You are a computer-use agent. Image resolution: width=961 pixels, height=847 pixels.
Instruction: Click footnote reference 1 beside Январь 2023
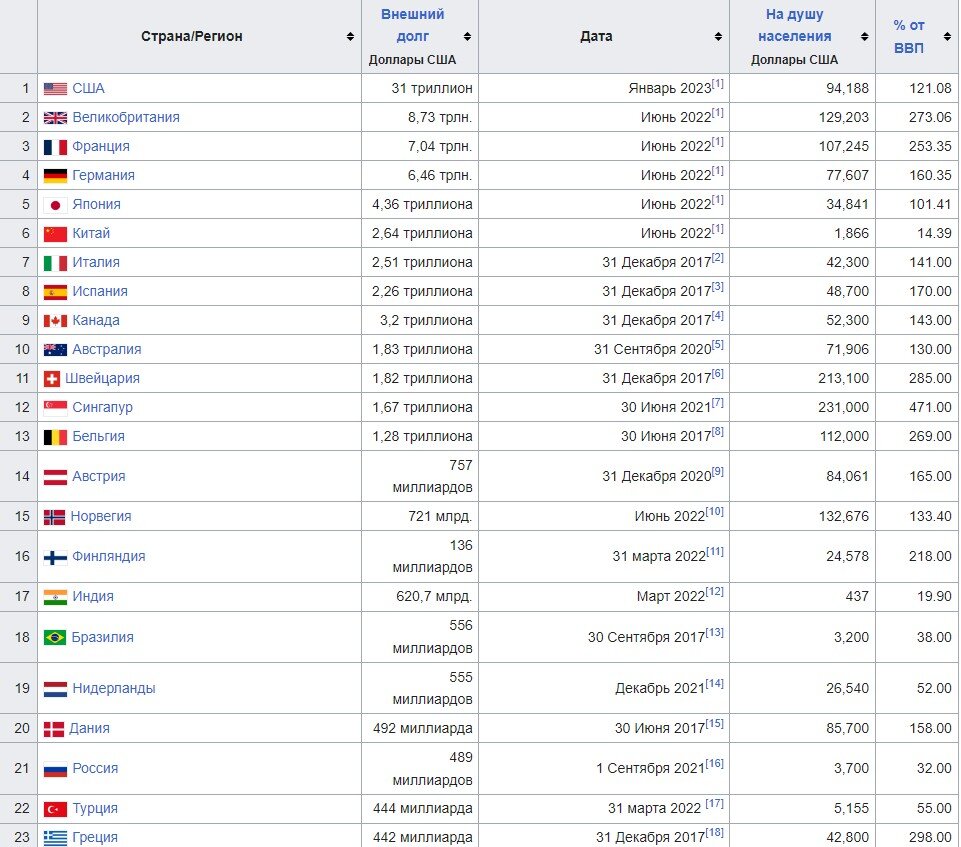(718, 84)
